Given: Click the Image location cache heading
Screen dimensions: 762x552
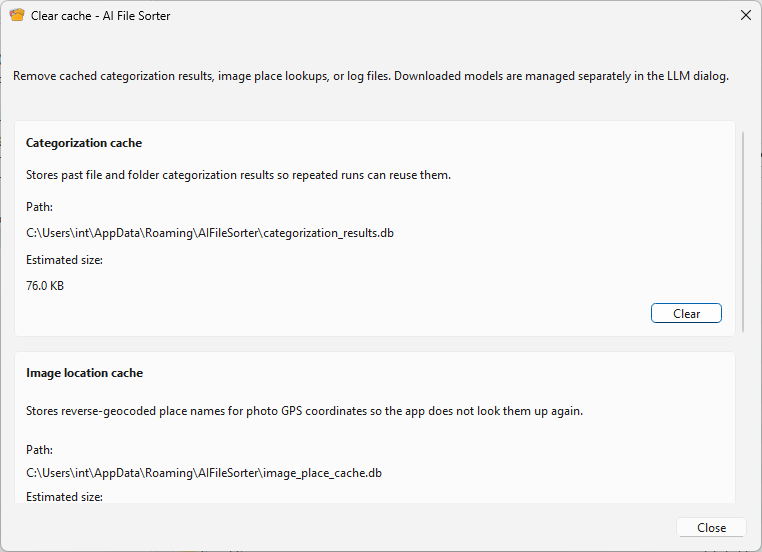Looking at the screenshot, I should tap(85, 373).
